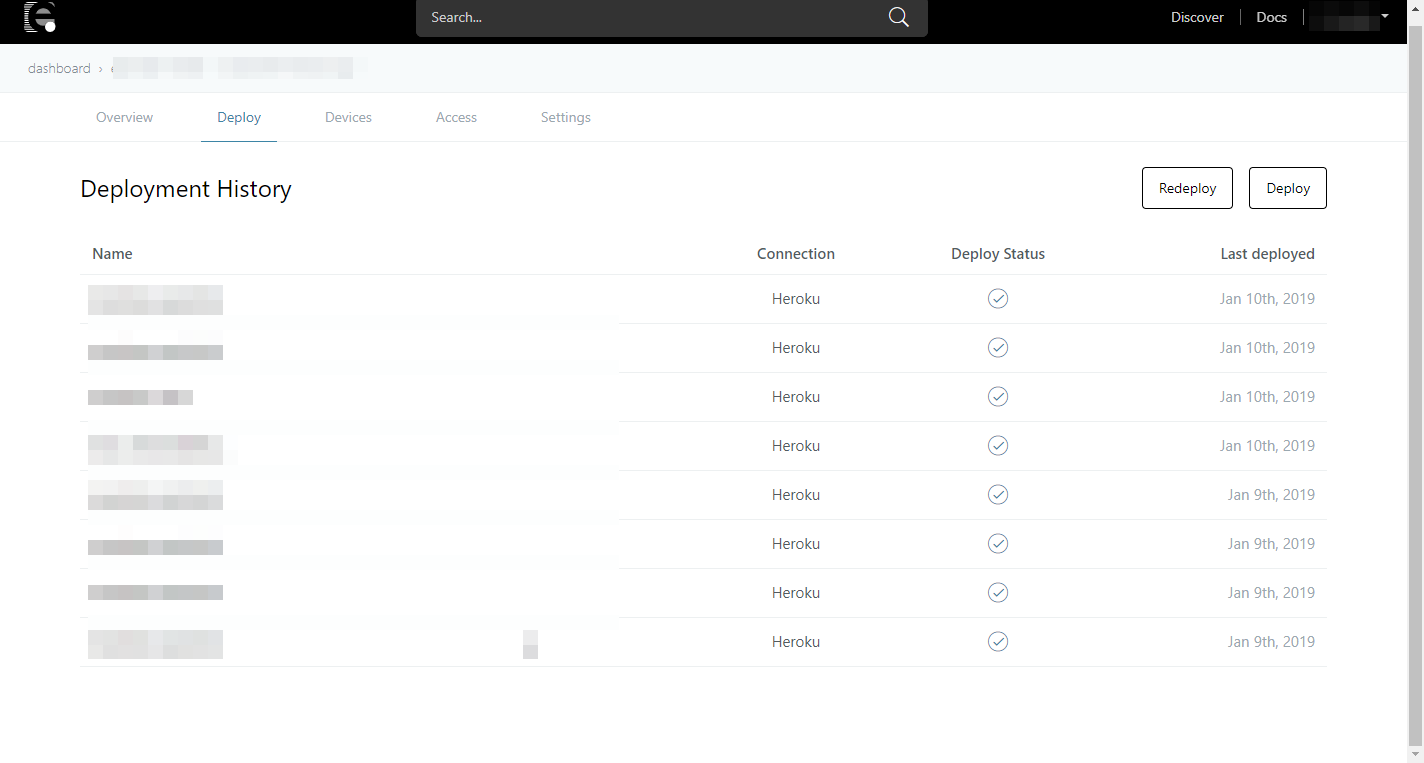
Task: Click the first row's deploy status checkmark
Action: point(997,299)
